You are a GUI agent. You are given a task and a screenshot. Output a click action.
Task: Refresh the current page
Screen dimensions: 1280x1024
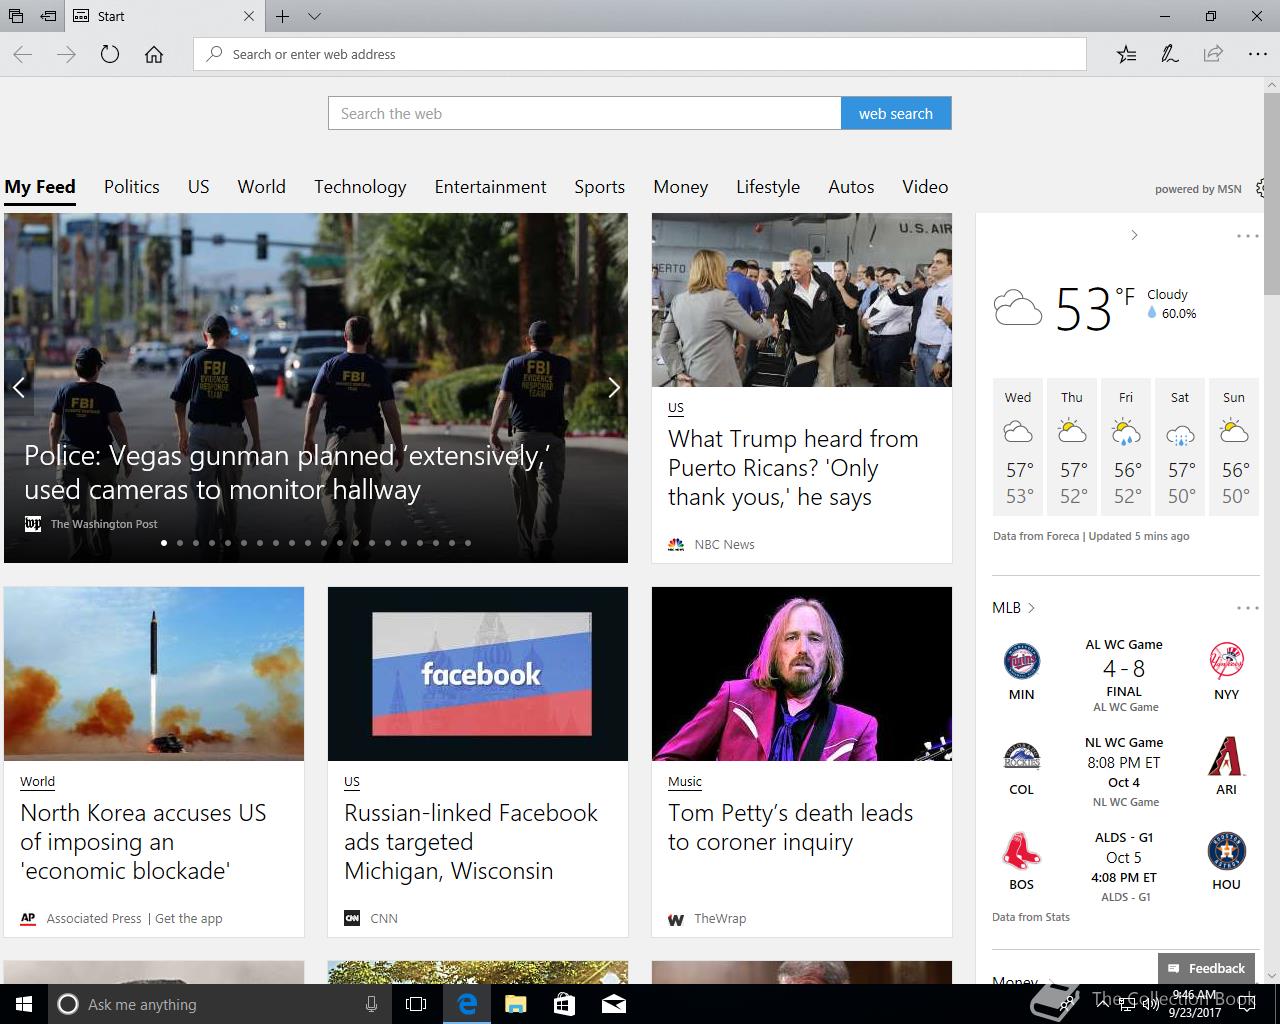(x=110, y=54)
